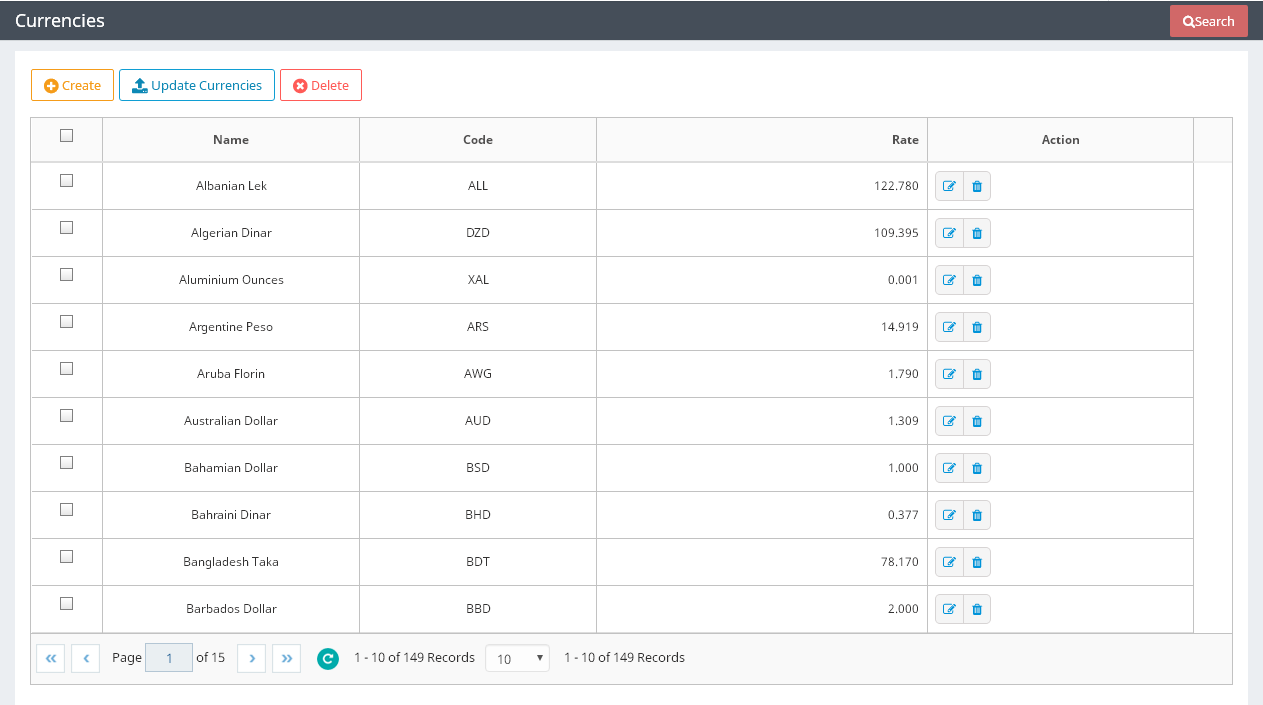The width and height of the screenshot is (1263, 705).
Task: Edit the Australian Dollar currency
Action: pyautogui.click(x=949, y=421)
